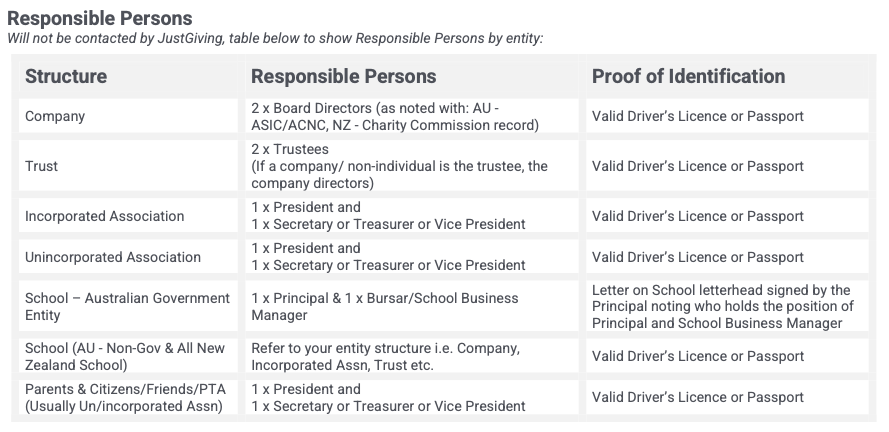889x432 pixels.
Task: Select the Responsible Persons column header
Action: point(412,77)
